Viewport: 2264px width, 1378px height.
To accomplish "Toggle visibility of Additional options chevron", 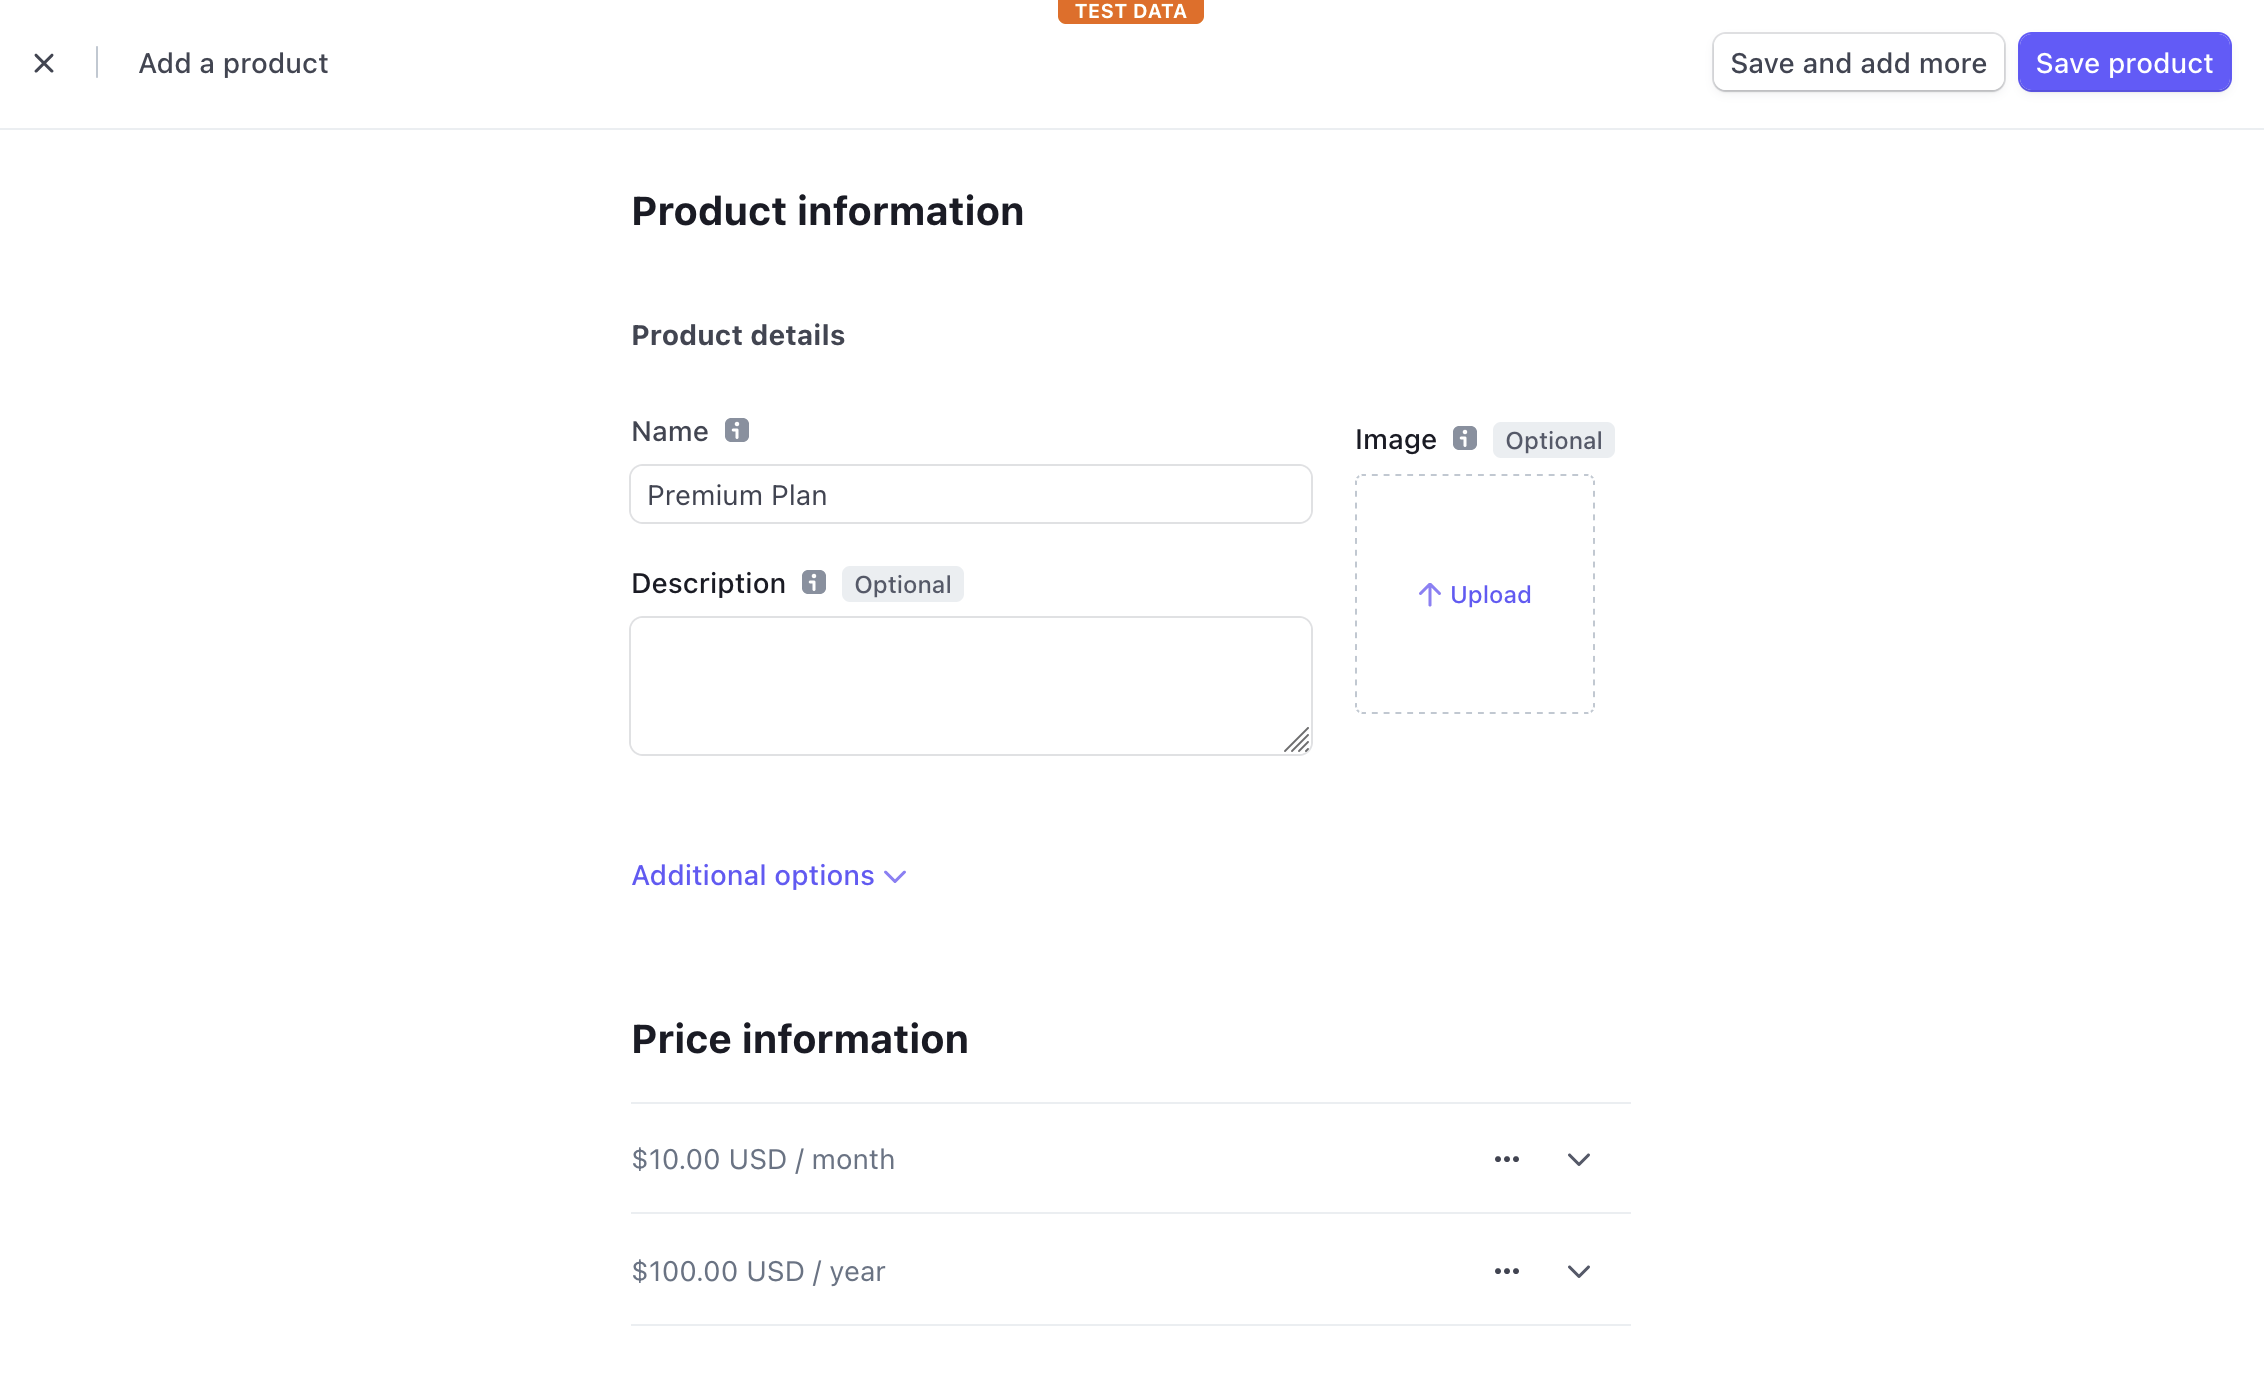I will click(894, 873).
